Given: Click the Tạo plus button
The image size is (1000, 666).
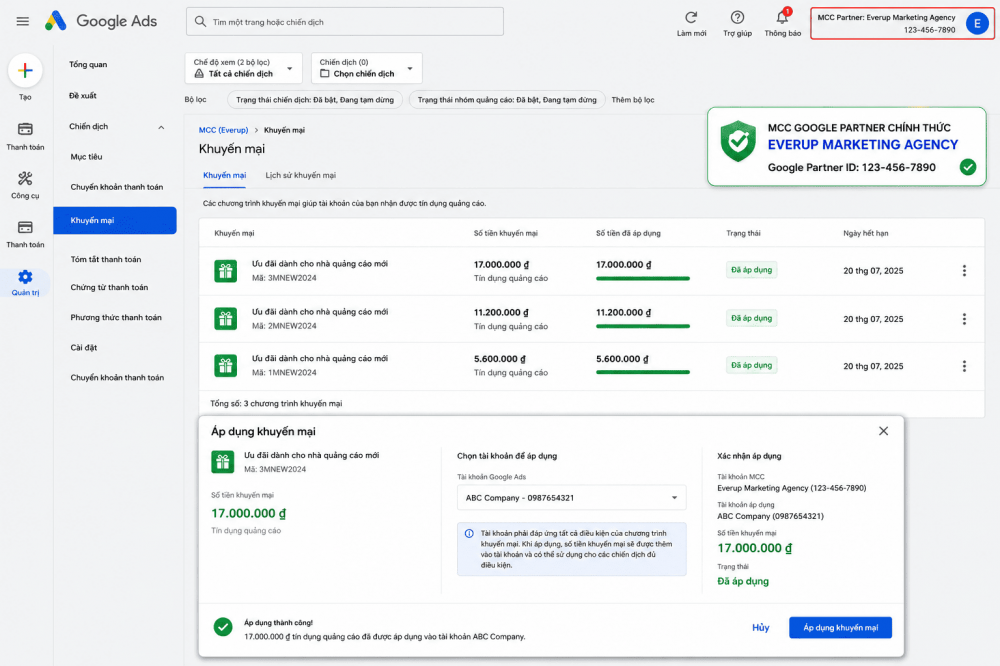Looking at the screenshot, I should (x=25, y=70).
